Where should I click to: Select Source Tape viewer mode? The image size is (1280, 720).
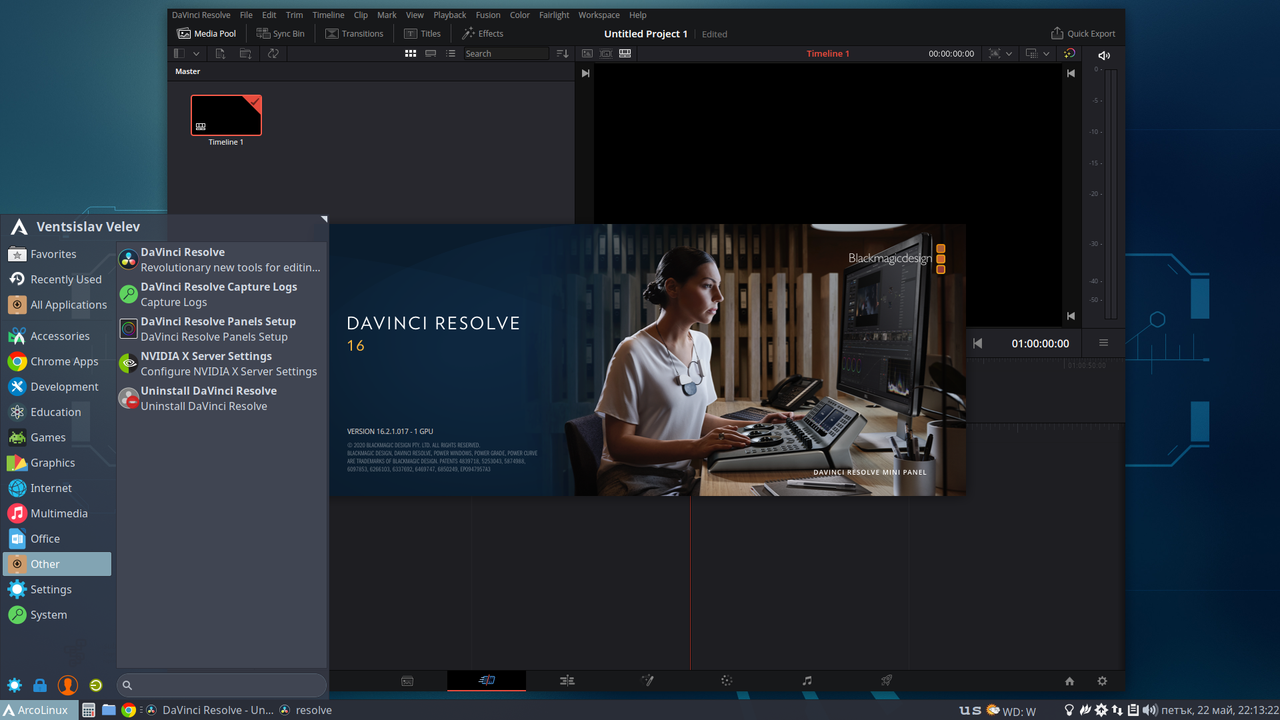tap(606, 53)
